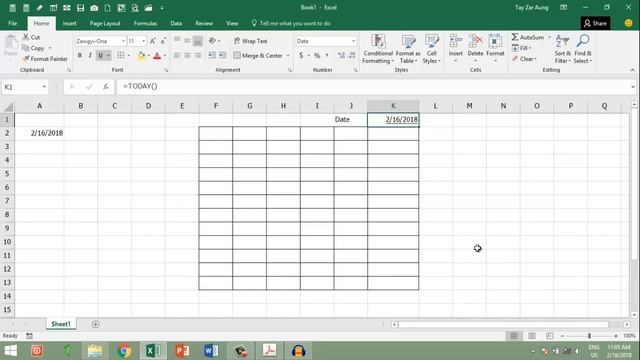The width and height of the screenshot is (640, 360).
Task: Open the Cell Styles dropdown
Action: (431, 49)
